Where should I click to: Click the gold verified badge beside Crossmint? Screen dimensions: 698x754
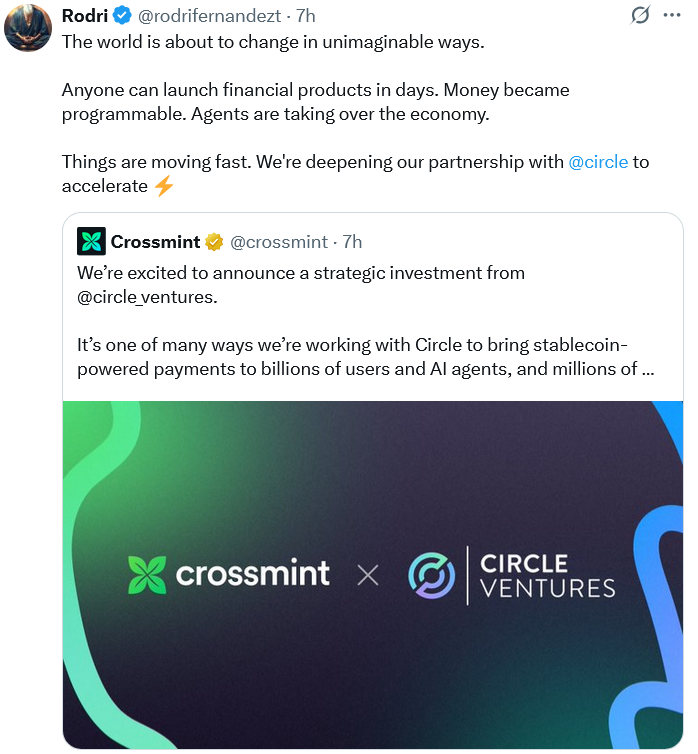214,242
